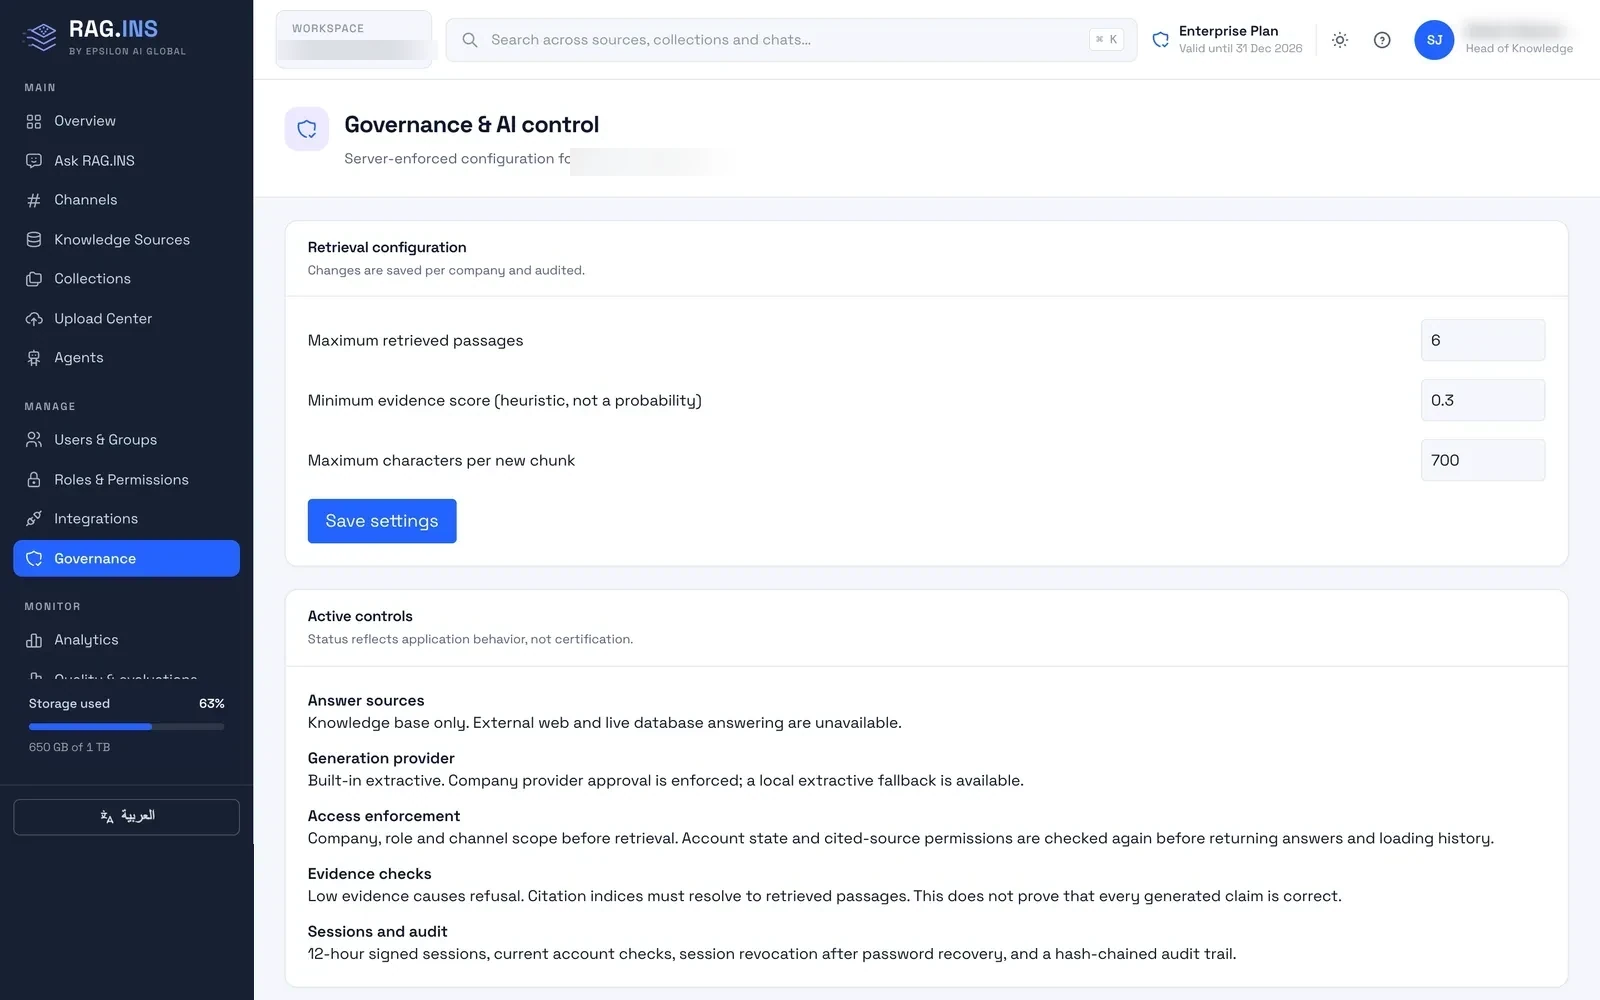Click the SJ user avatar
The image size is (1600, 1000).
pos(1434,40)
